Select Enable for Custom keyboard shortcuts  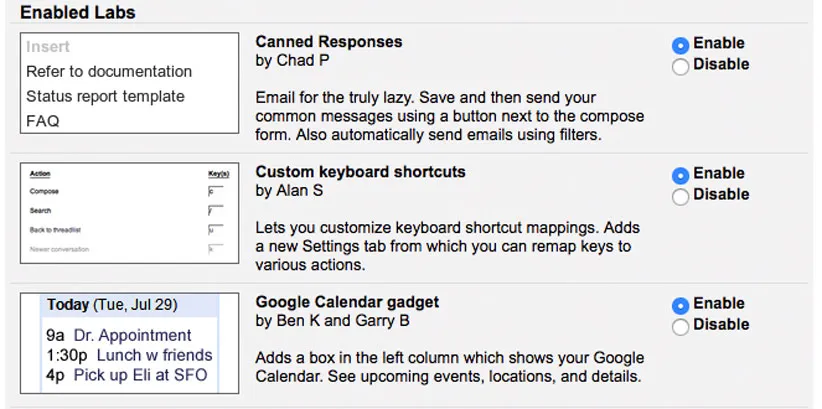[x=681, y=175]
